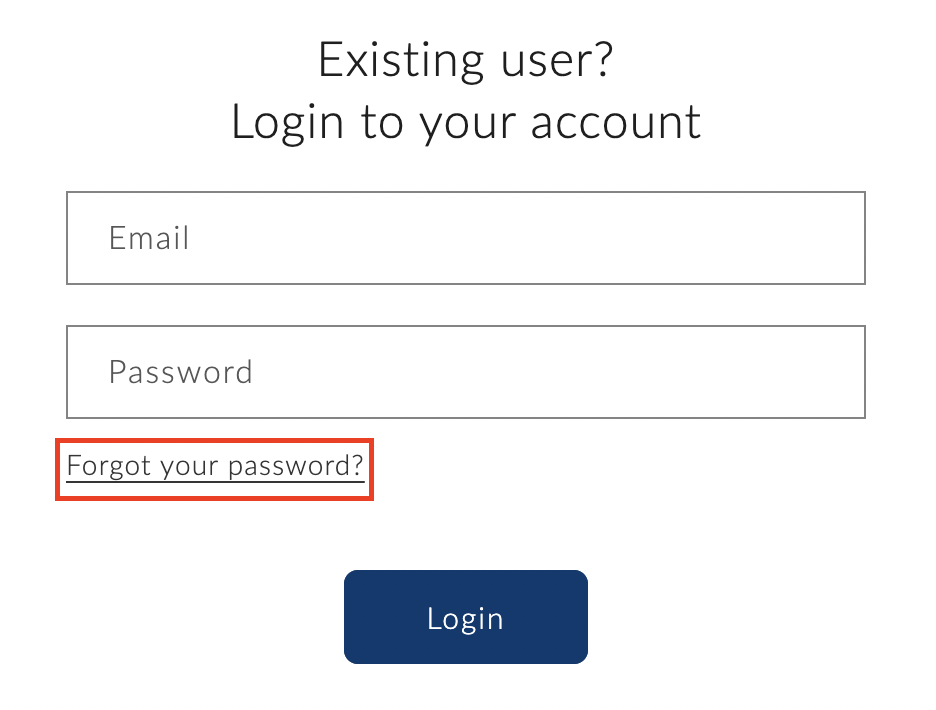The width and height of the screenshot is (936, 710).
Task: Select the field with Password placeholder
Action: click(465, 372)
